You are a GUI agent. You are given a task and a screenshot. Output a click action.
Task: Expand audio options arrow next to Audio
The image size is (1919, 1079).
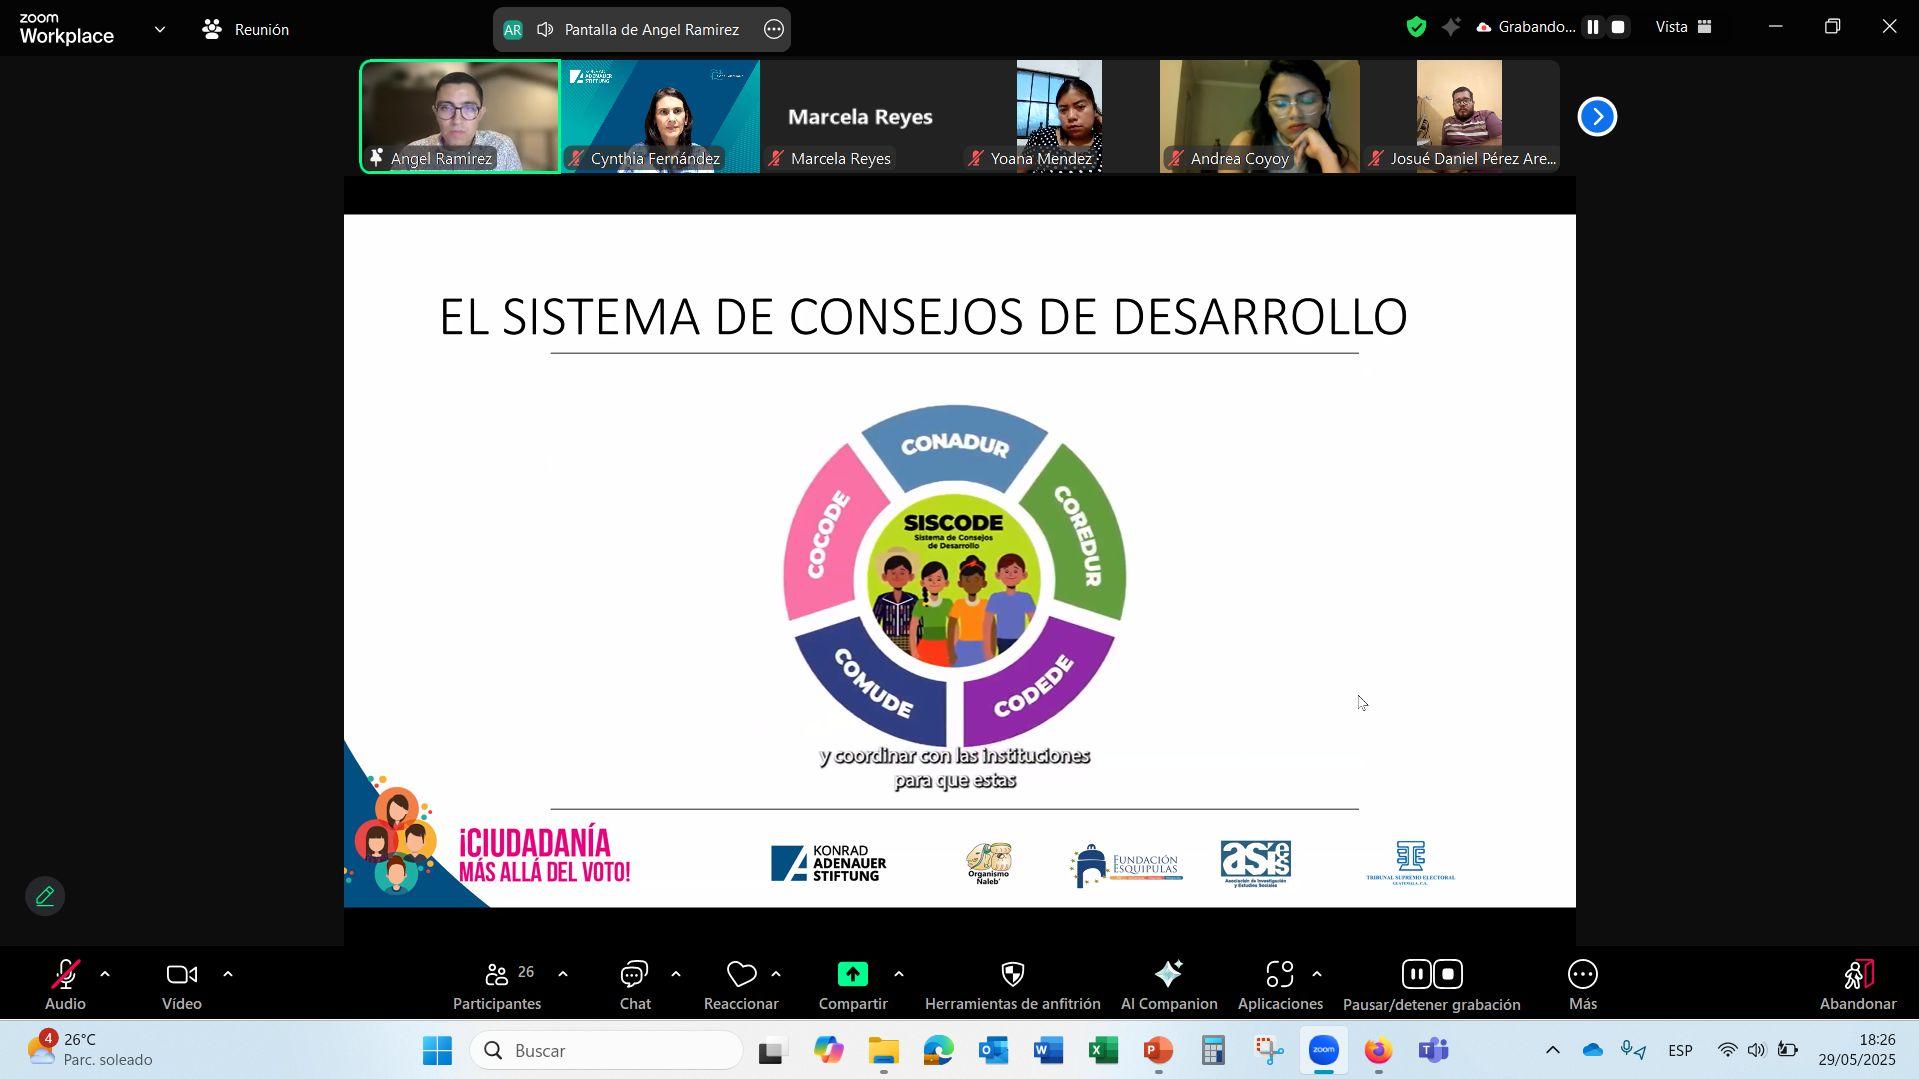pos(105,974)
